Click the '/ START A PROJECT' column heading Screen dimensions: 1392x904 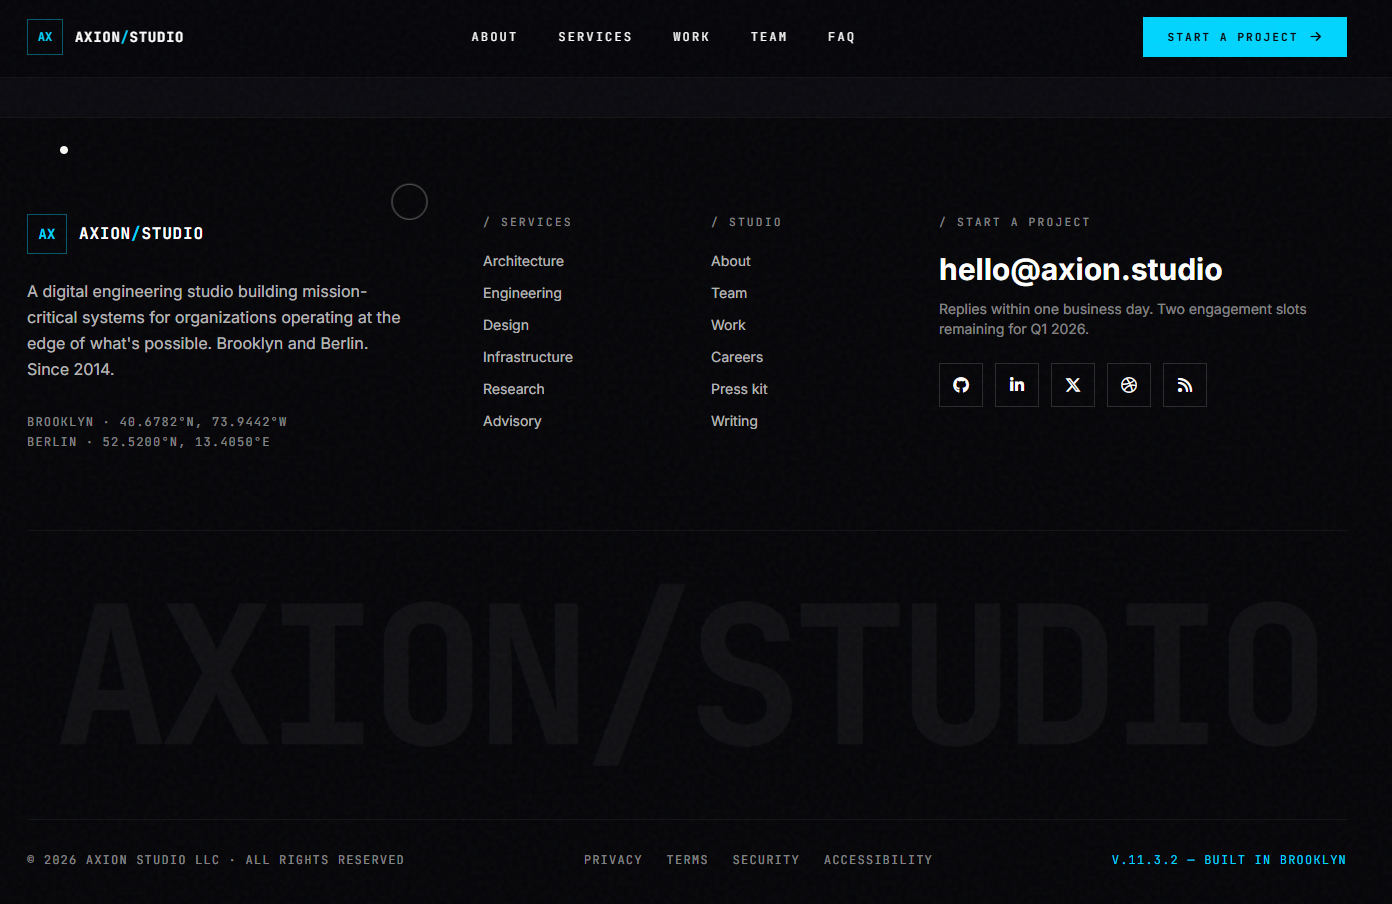tap(1014, 222)
